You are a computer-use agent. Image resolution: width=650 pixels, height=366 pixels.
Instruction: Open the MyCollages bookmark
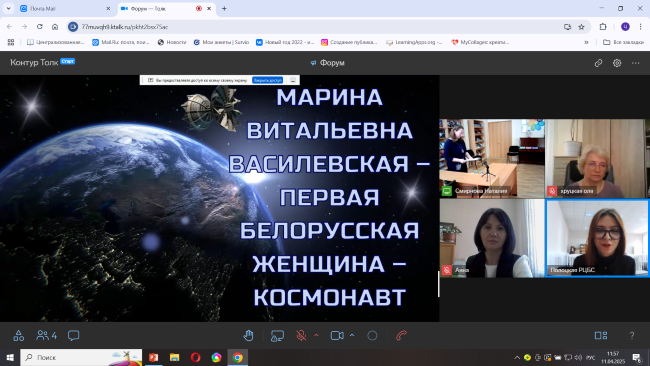[480, 42]
